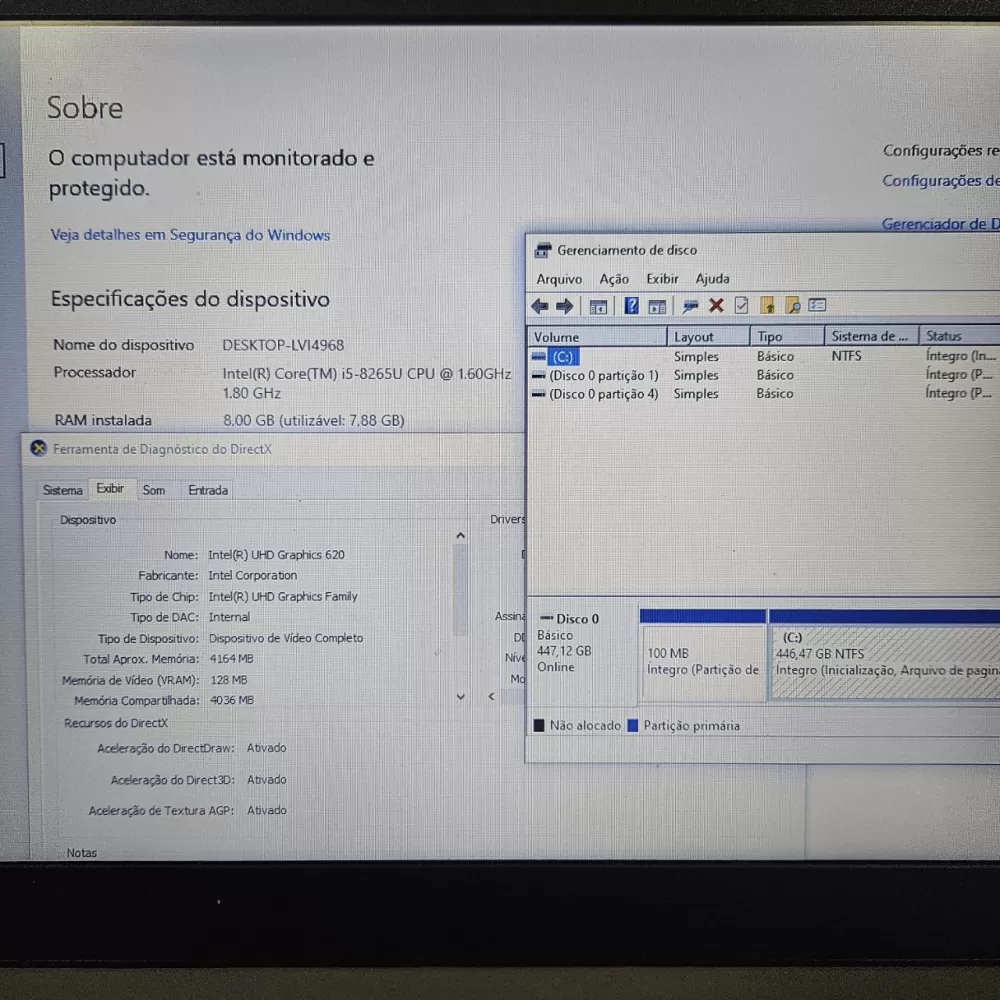Select the (C:) 446,47 GB NTFS partition block
1000x1000 pixels.
[x=885, y=663]
